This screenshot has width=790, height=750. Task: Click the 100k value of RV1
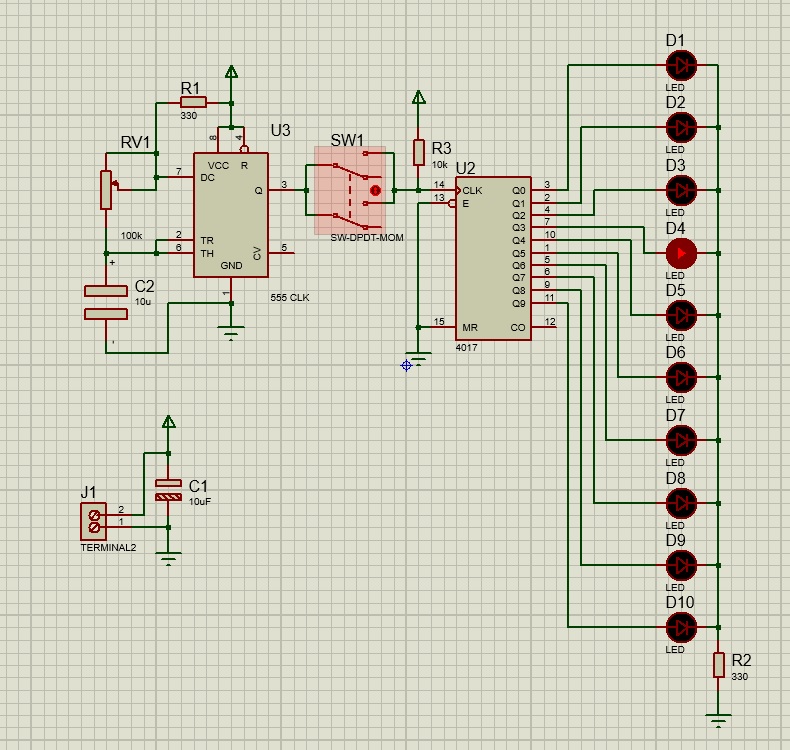[131, 236]
